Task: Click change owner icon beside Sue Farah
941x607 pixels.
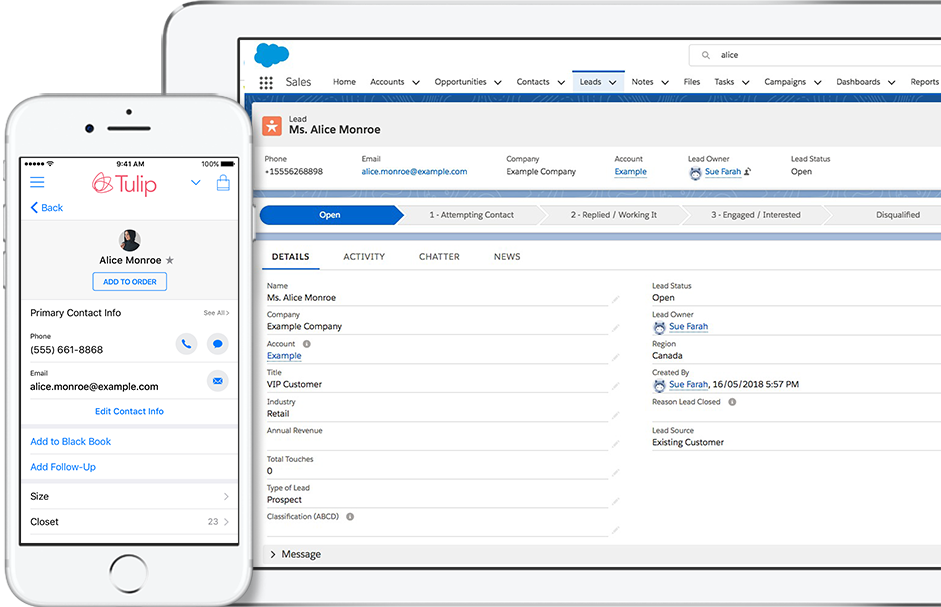Action: [747, 172]
